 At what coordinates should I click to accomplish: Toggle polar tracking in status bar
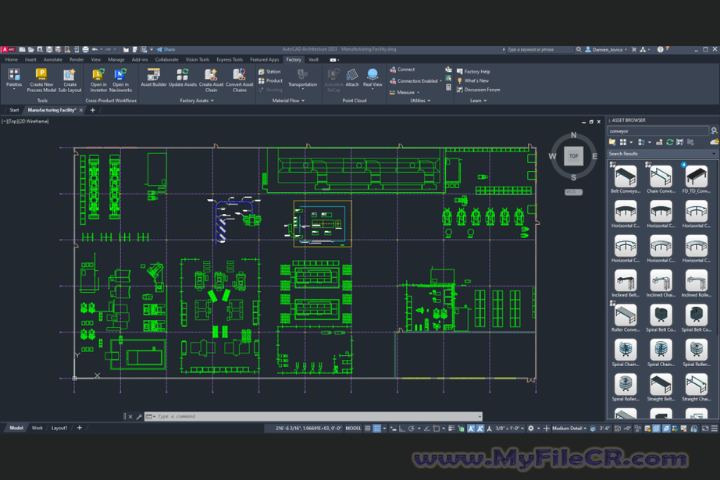click(411, 429)
